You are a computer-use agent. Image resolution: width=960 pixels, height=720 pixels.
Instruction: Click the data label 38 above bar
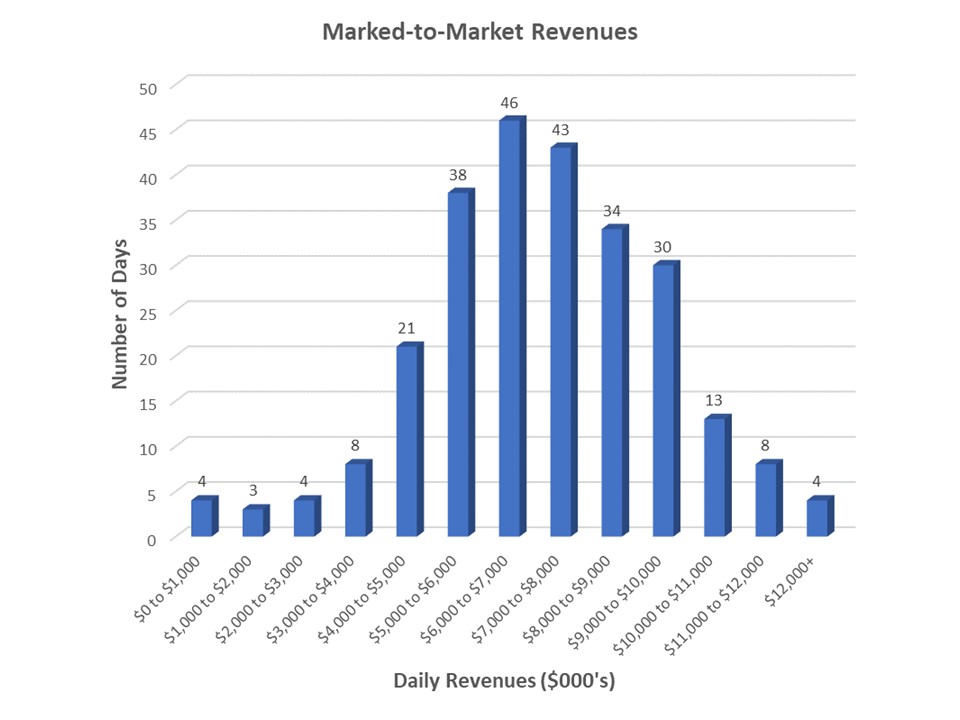[459, 175]
